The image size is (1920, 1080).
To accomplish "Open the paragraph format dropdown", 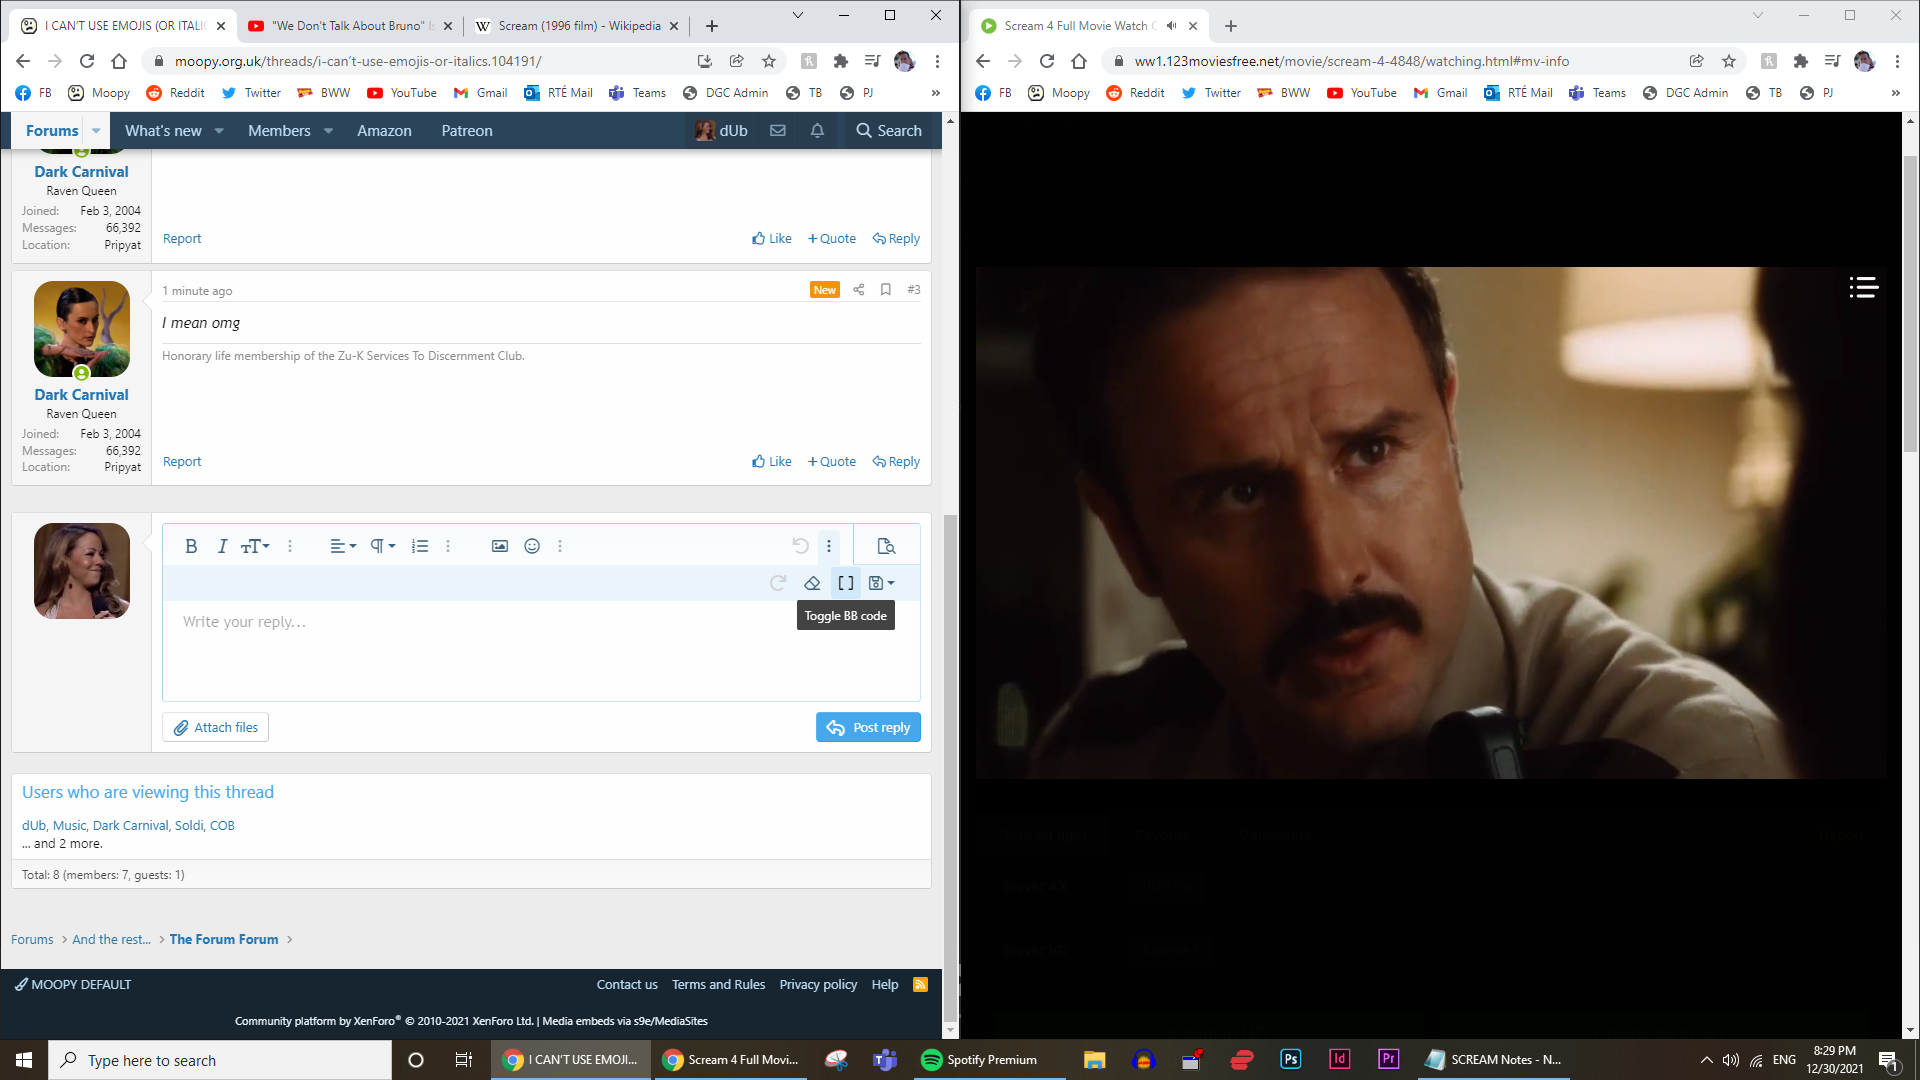I will click(x=383, y=546).
